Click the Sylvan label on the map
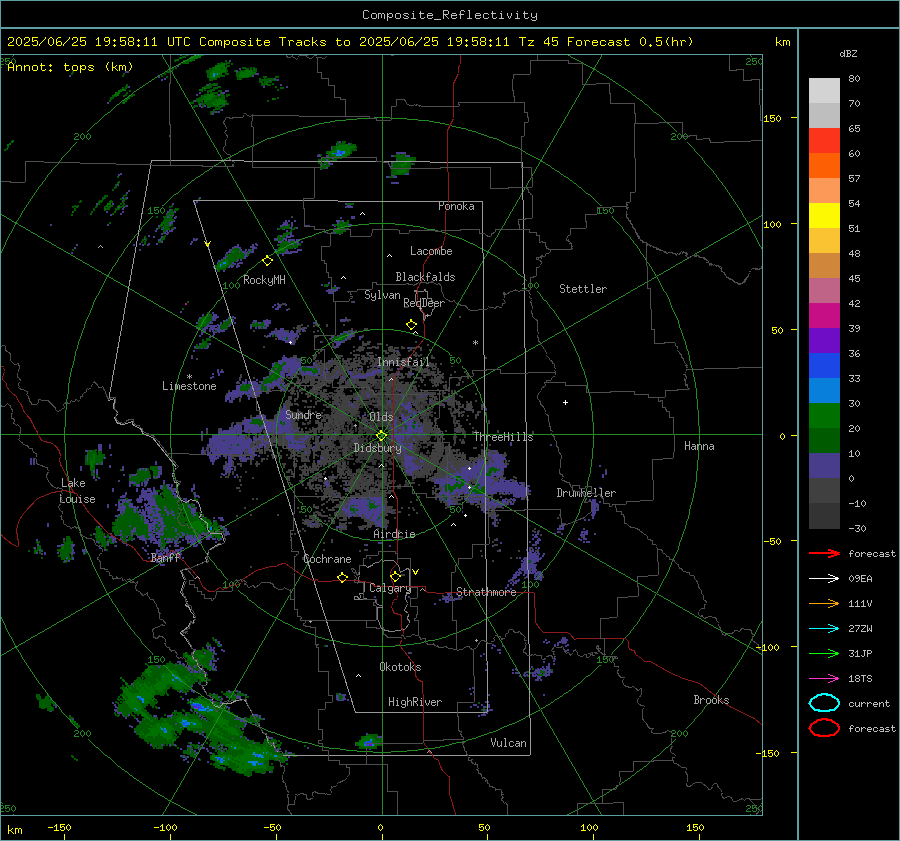Image resolution: width=900 pixels, height=841 pixels. [x=382, y=295]
